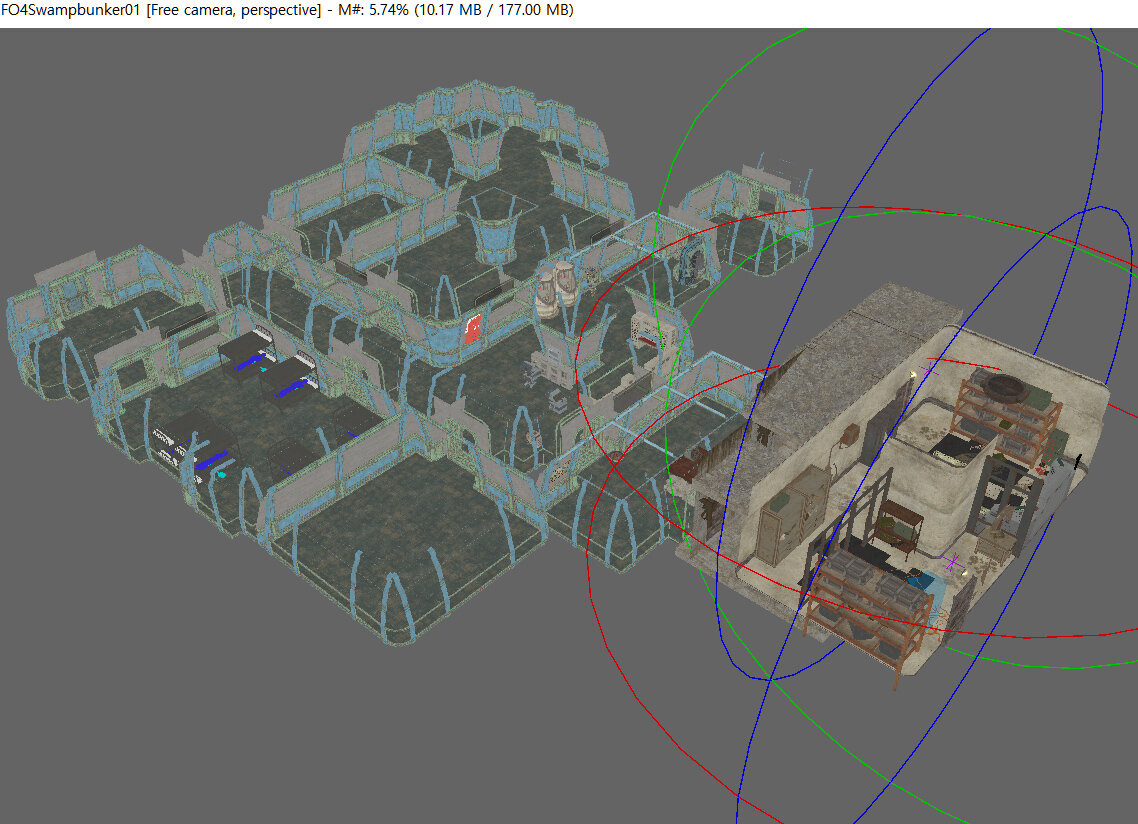This screenshot has height=824, width=1138.
Task: Select the purple light marker near the blue sleeping mat
Action: point(954,561)
